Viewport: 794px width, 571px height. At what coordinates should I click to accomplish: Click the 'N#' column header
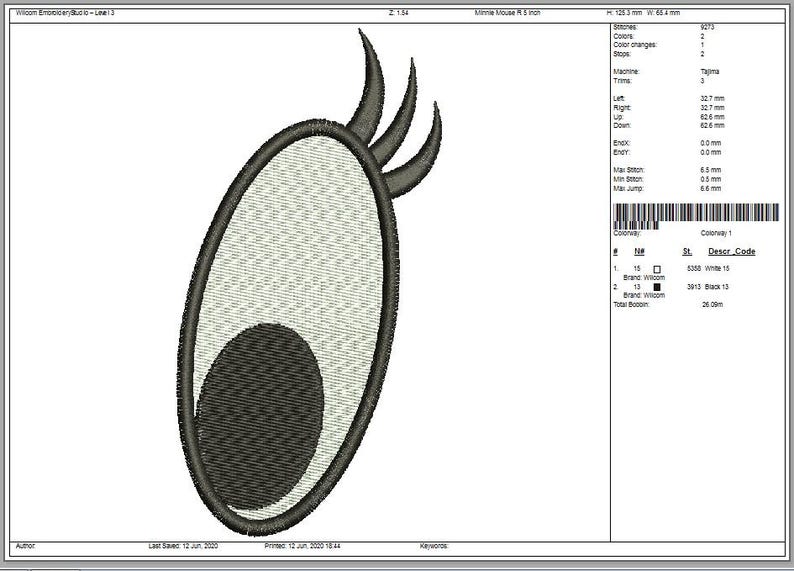(639, 252)
